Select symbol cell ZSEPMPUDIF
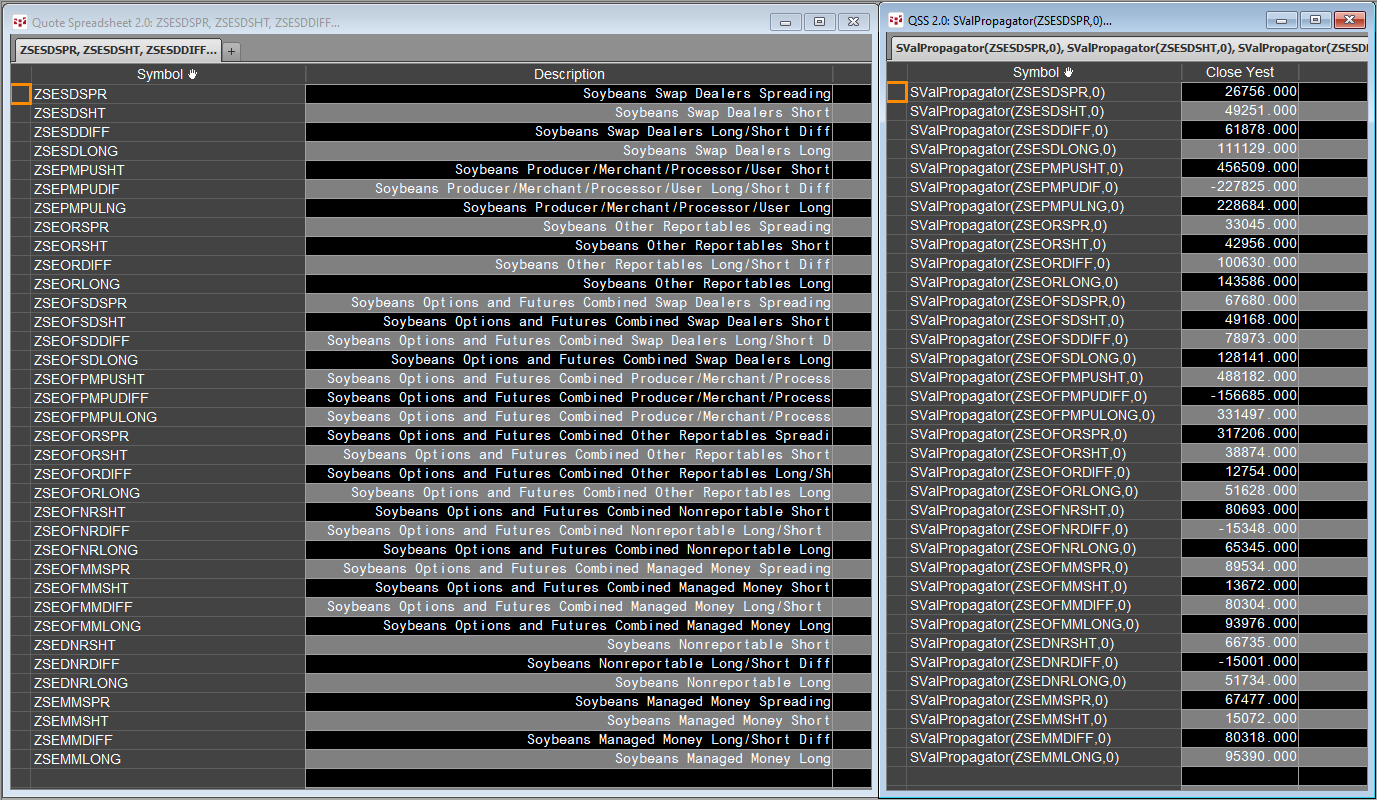1377x800 pixels. click(168, 189)
